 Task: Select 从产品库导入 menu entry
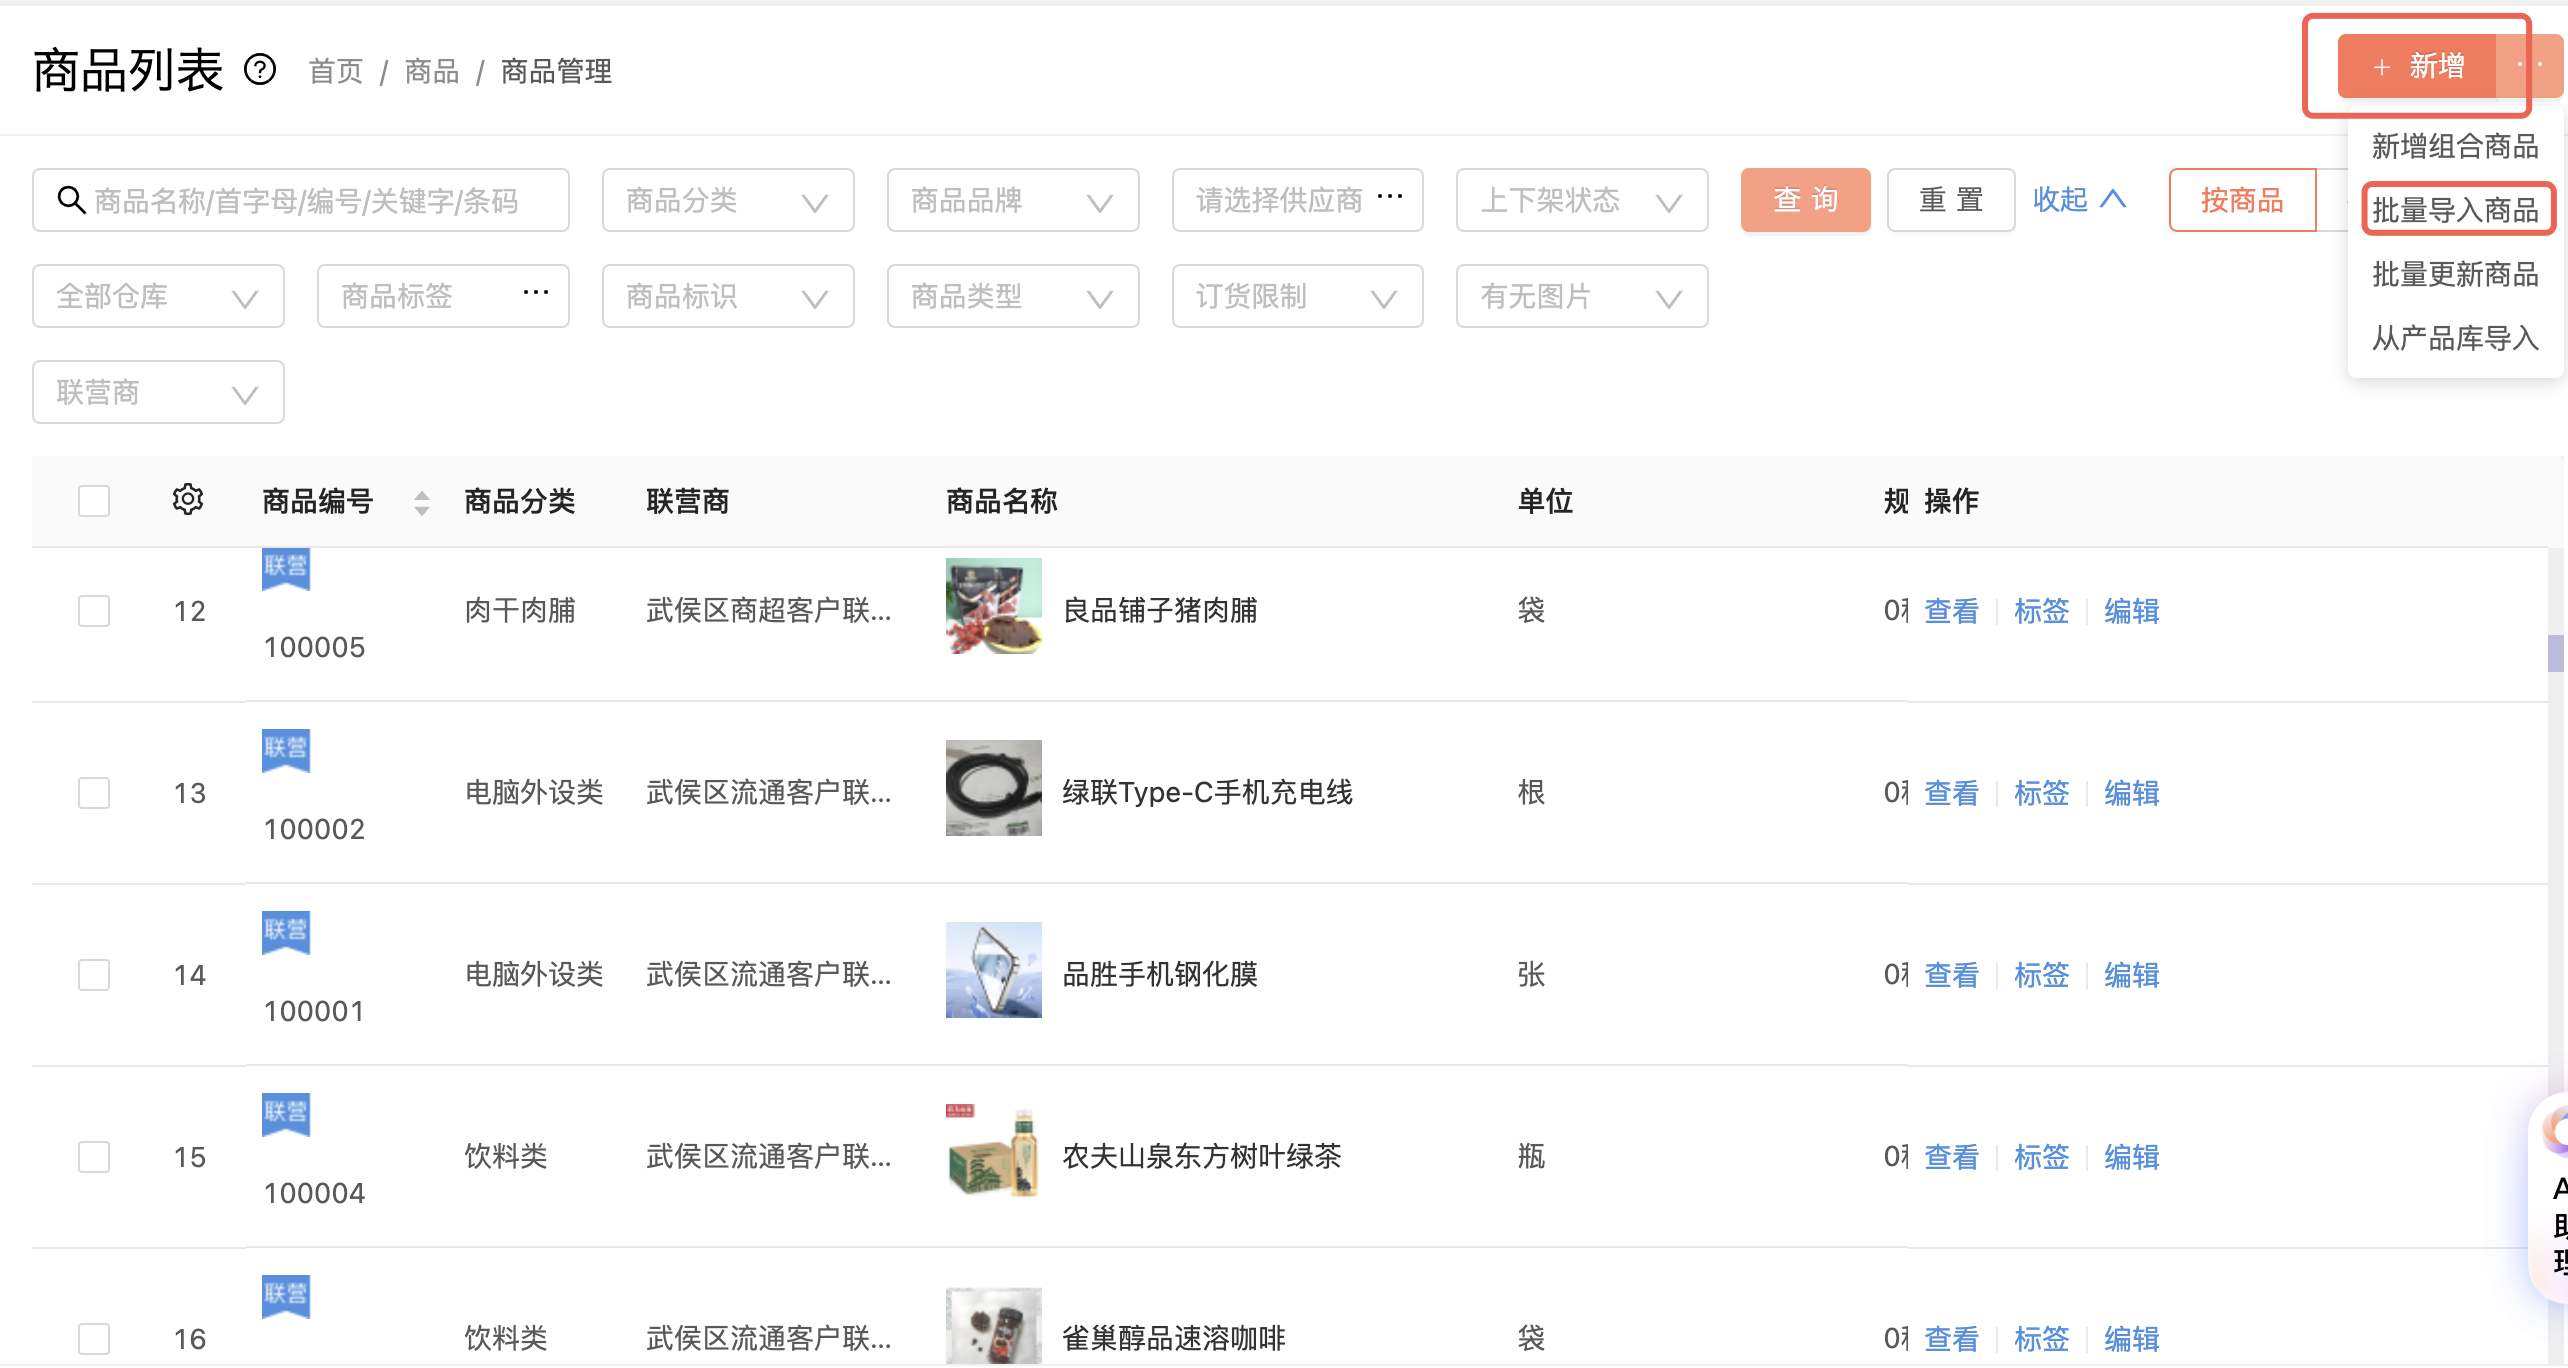click(2456, 338)
